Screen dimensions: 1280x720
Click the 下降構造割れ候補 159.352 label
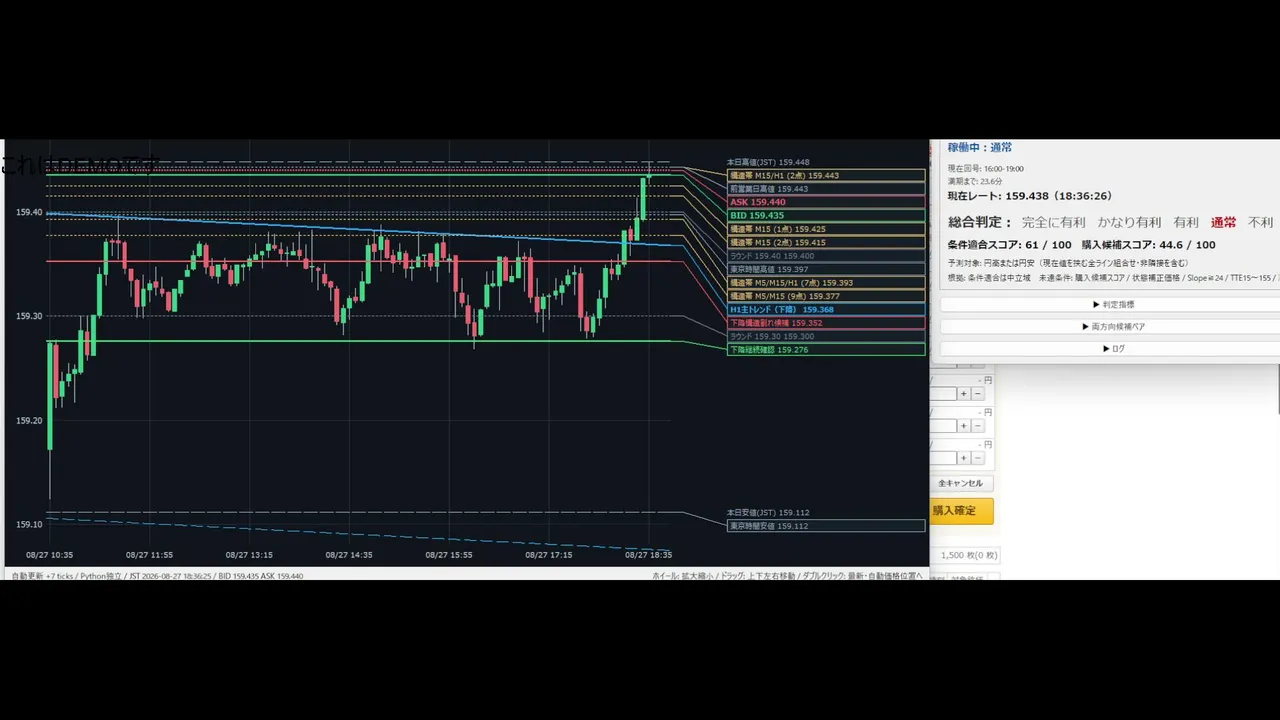pos(826,323)
